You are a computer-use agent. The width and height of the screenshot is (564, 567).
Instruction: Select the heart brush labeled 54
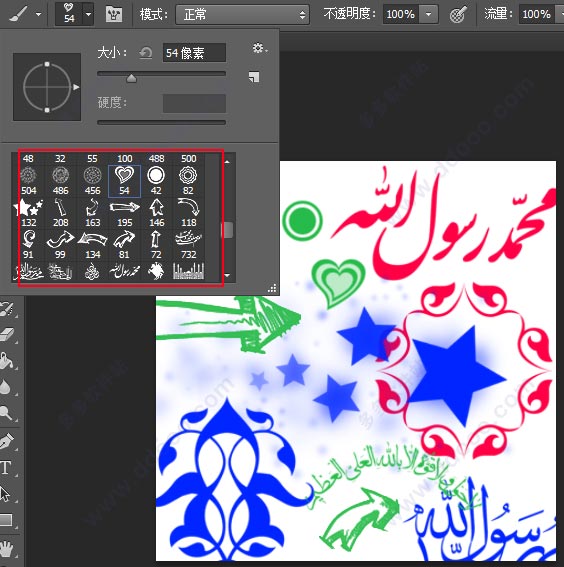click(x=124, y=181)
